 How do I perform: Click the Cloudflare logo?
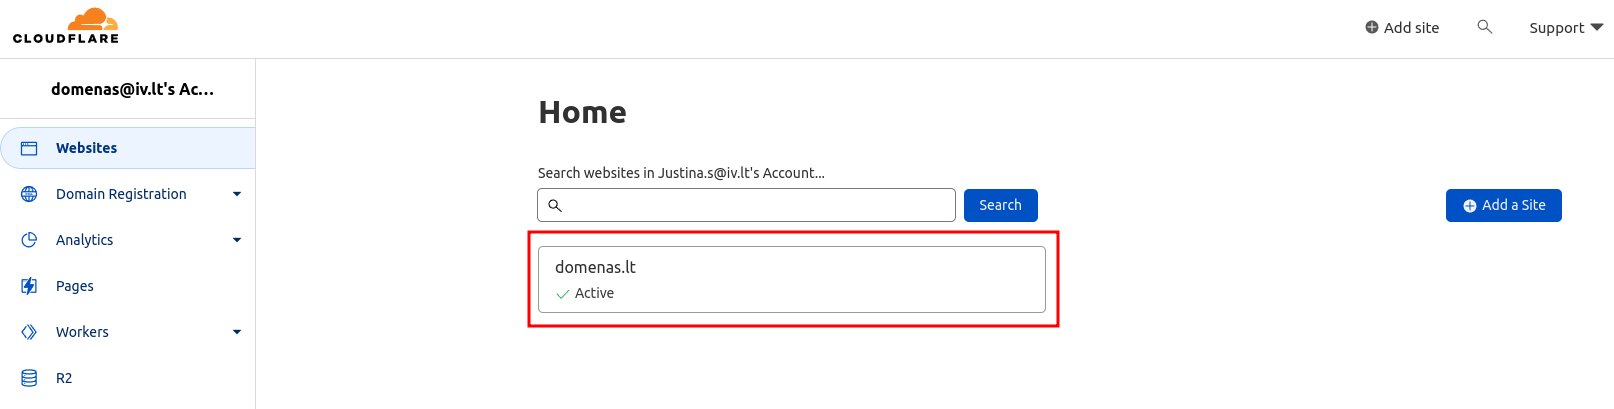pos(66,27)
